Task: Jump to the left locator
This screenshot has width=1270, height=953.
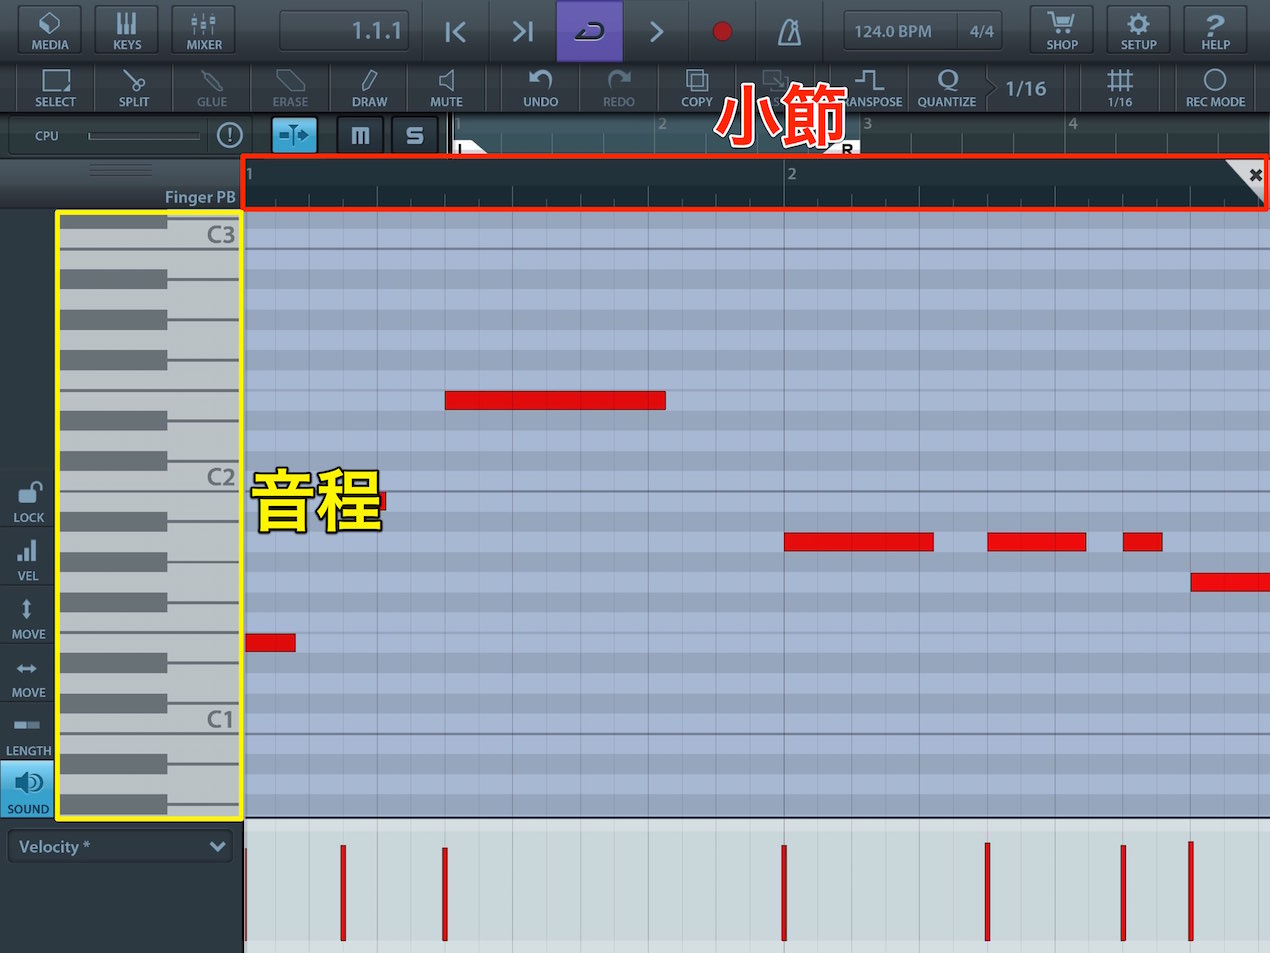Action: pos(455,32)
